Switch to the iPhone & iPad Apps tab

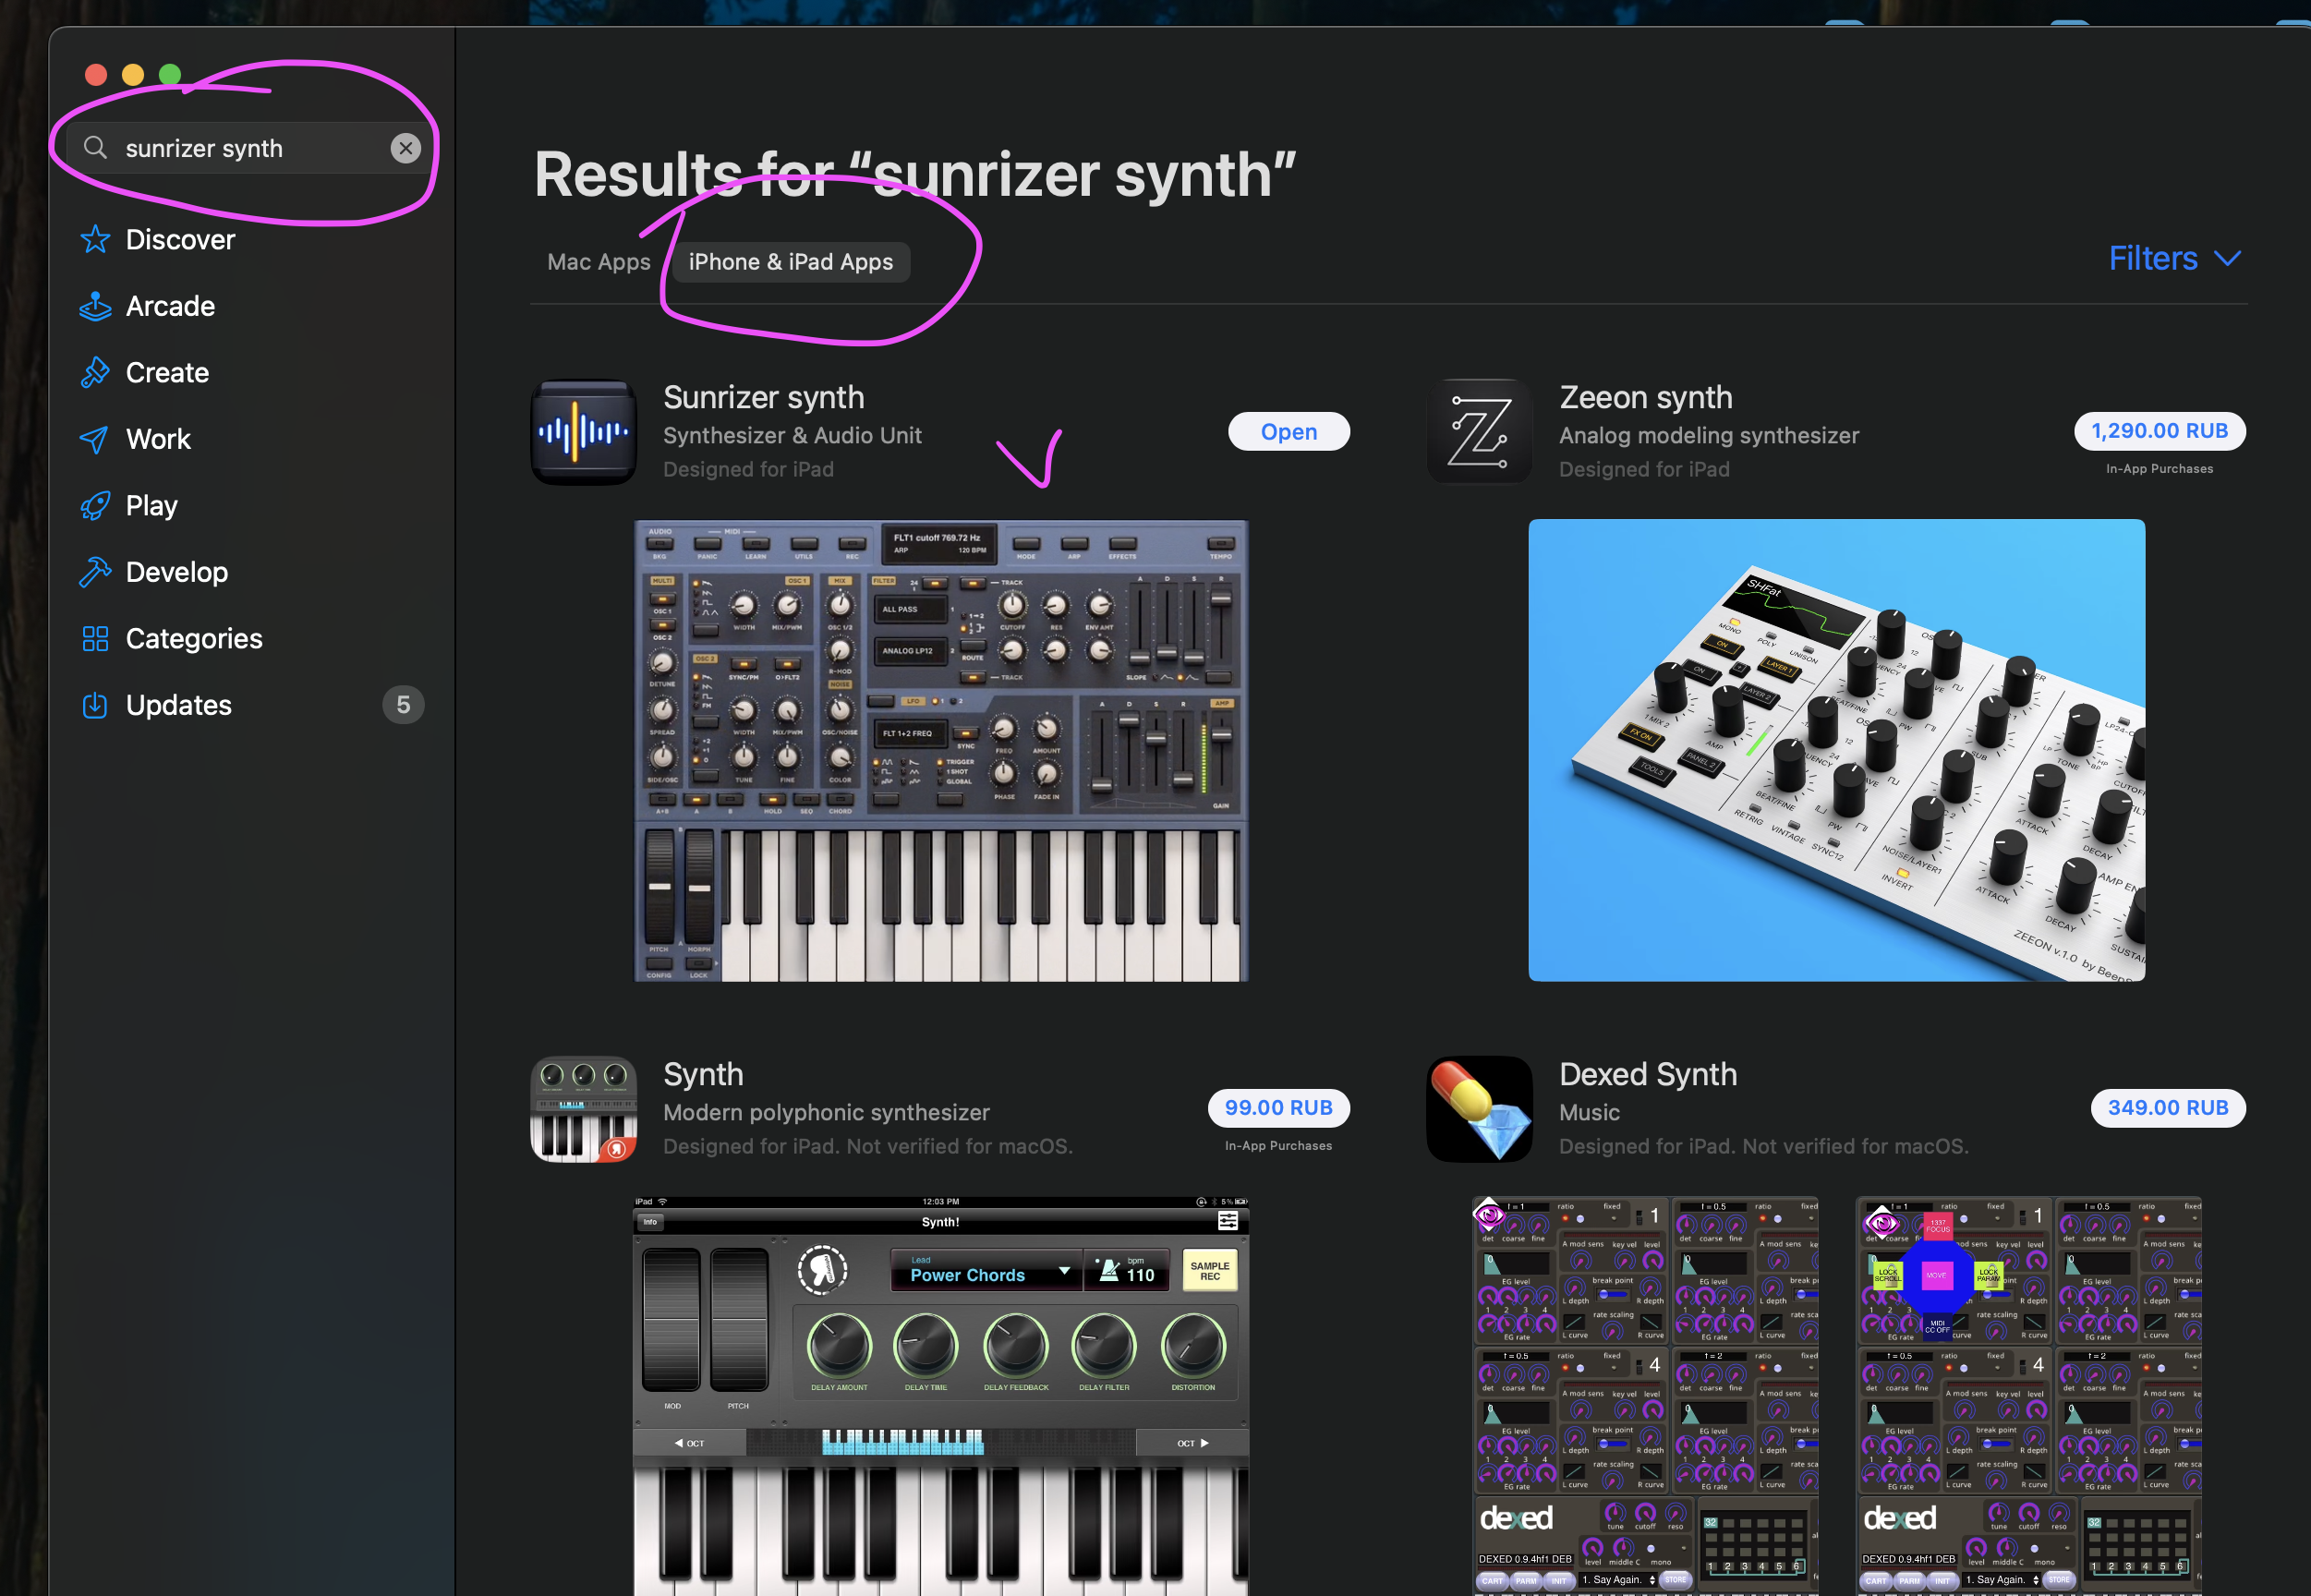(790, 261)
